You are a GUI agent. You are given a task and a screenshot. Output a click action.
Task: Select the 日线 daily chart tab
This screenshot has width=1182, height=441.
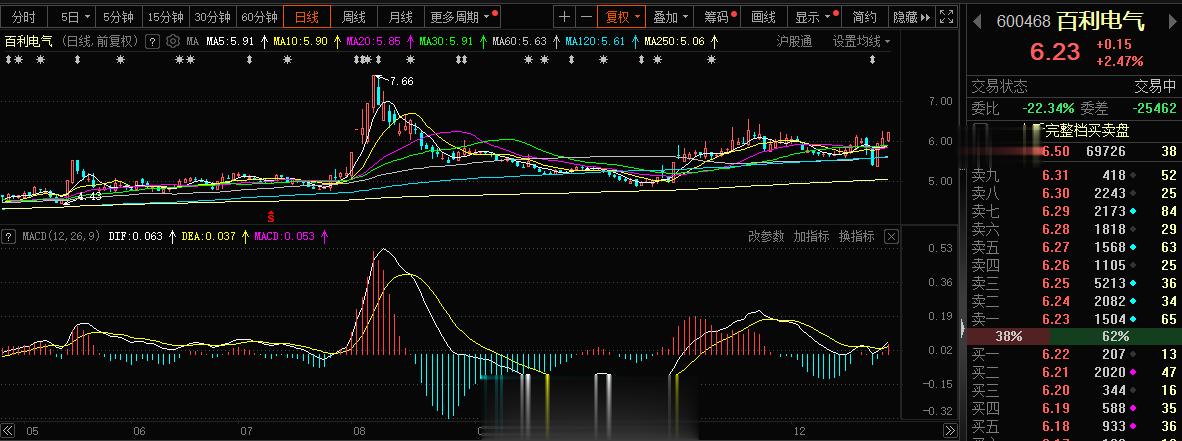point(307,17)
